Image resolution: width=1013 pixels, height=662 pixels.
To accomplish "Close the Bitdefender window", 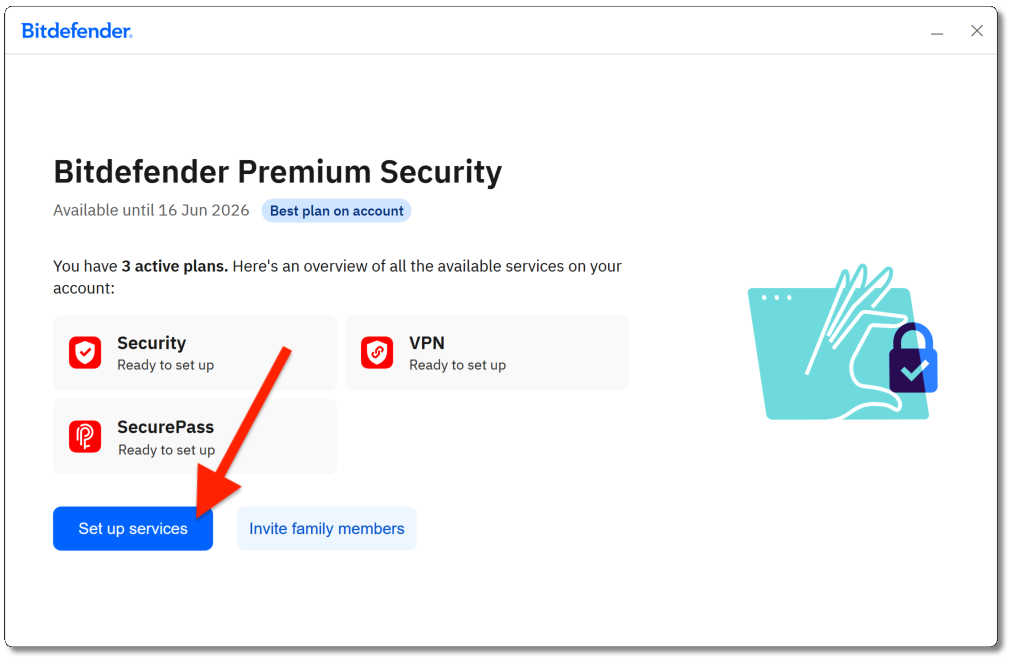I will (977, 30).
